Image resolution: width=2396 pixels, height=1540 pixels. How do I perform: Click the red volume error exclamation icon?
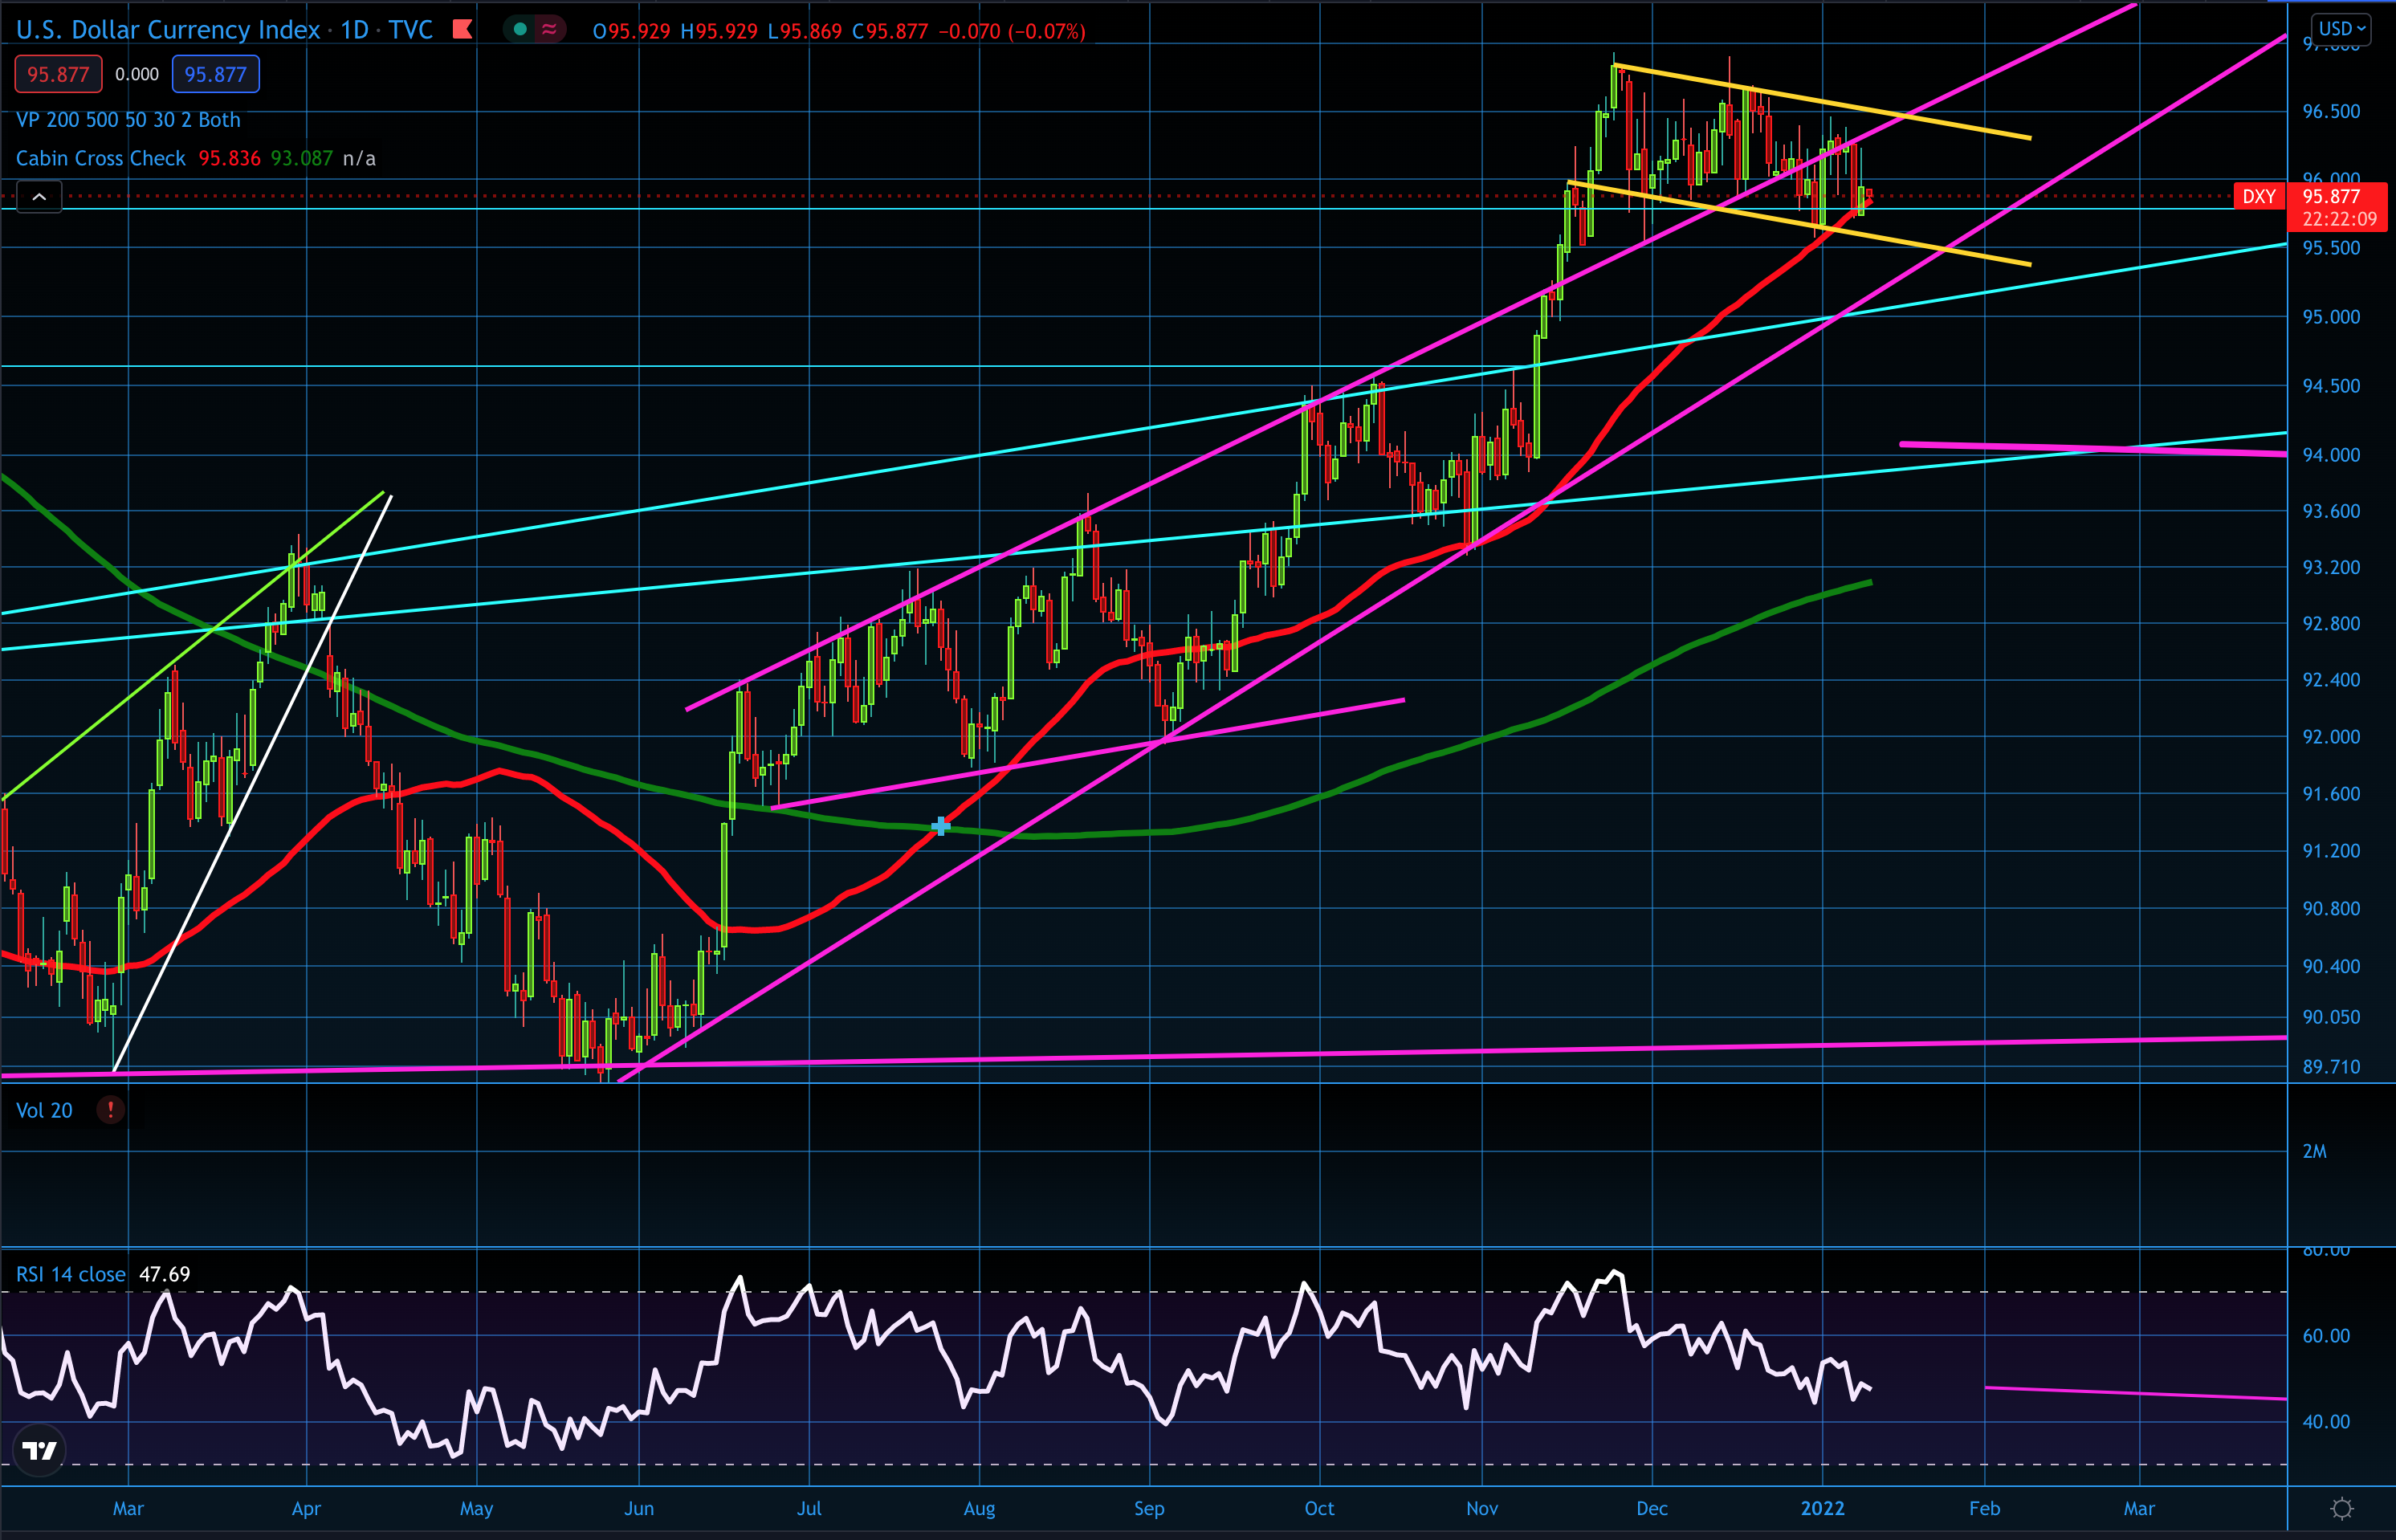click(x=110, y=1110)
